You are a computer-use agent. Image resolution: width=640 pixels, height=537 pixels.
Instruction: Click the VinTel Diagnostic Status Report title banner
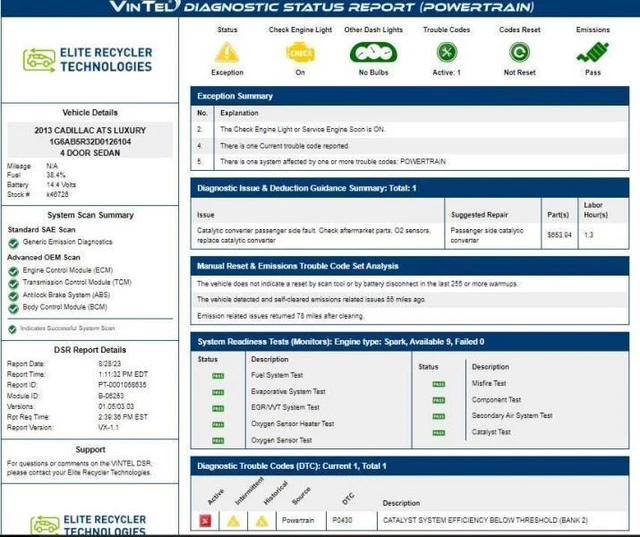click(322, 7)
